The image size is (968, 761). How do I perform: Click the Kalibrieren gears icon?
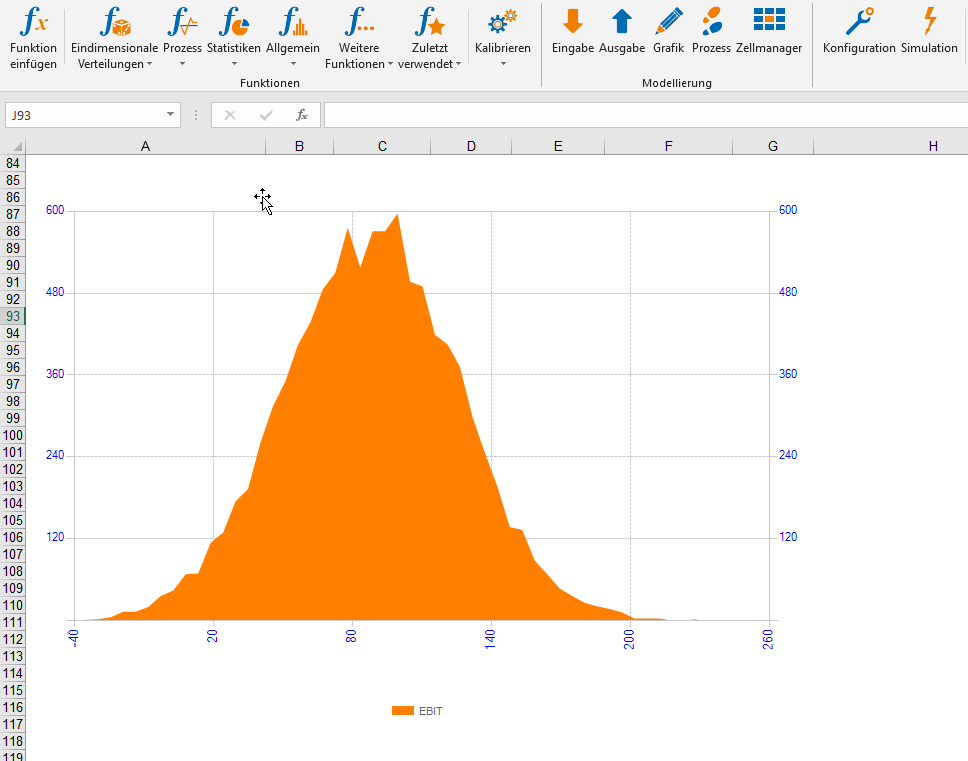[503, 22]
